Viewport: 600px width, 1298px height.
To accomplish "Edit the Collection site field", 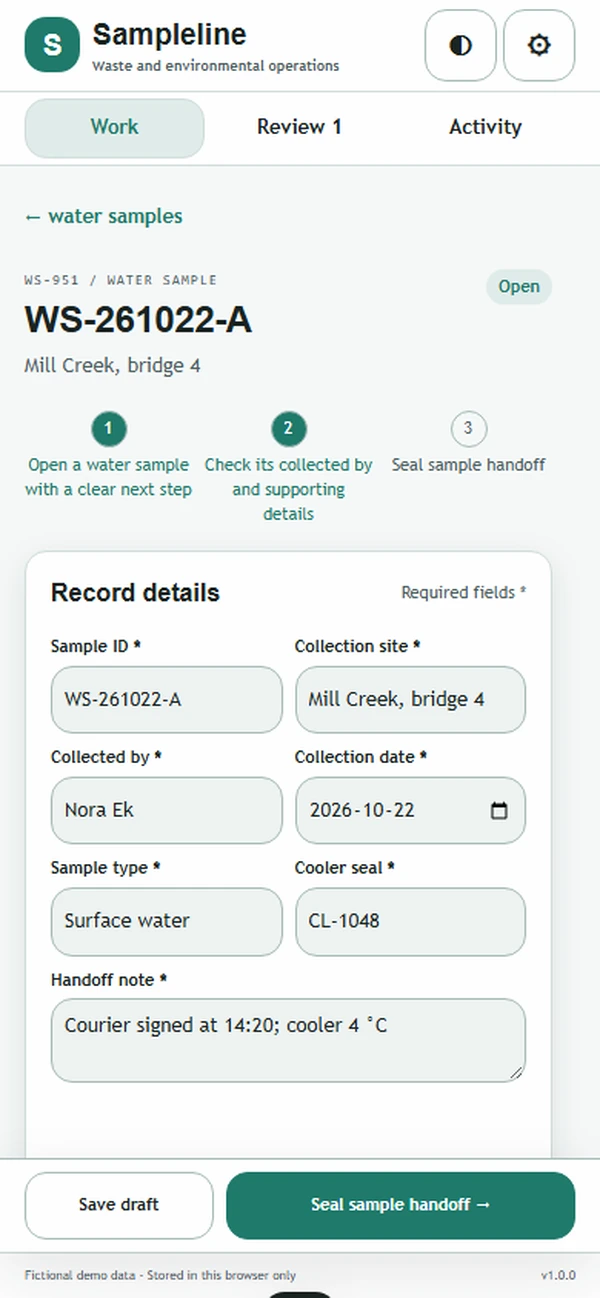I will [410, 699].
